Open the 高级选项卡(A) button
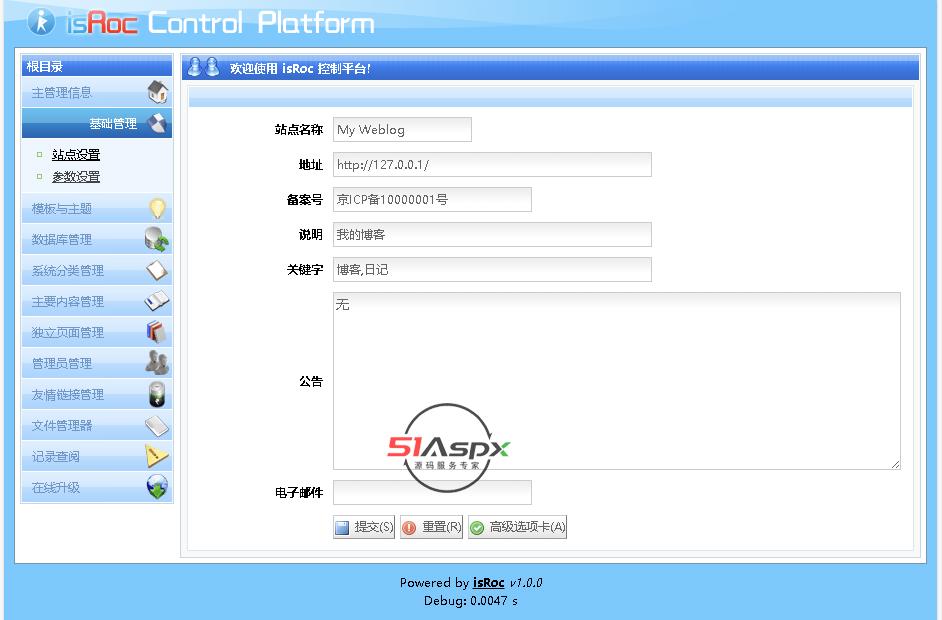This screenshot has width=942, height=620. pyautogui.click(x=517, y=527)
